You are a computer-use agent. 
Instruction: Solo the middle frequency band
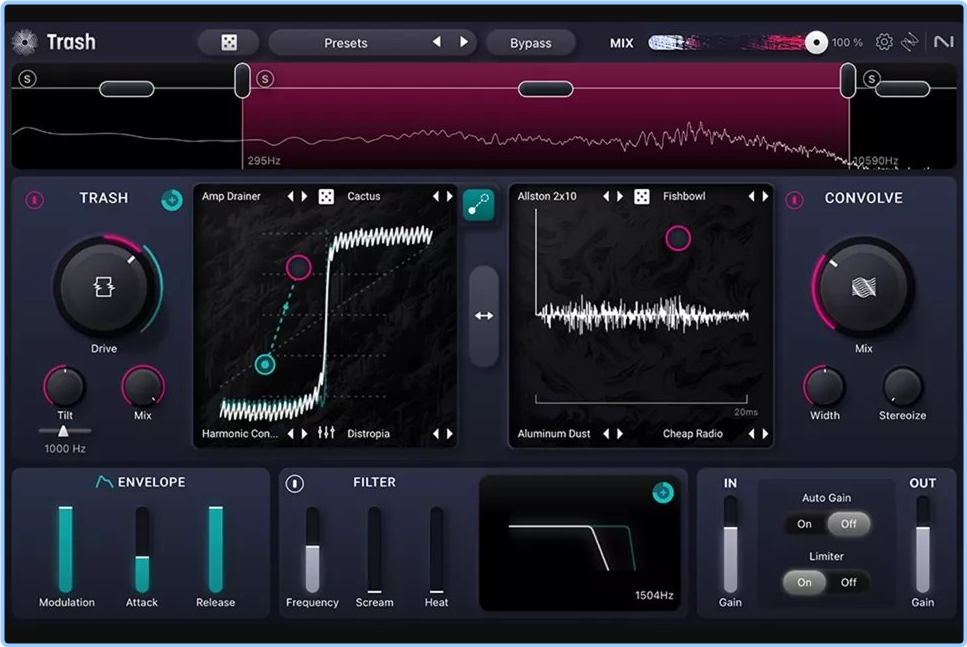click(265, 79)
